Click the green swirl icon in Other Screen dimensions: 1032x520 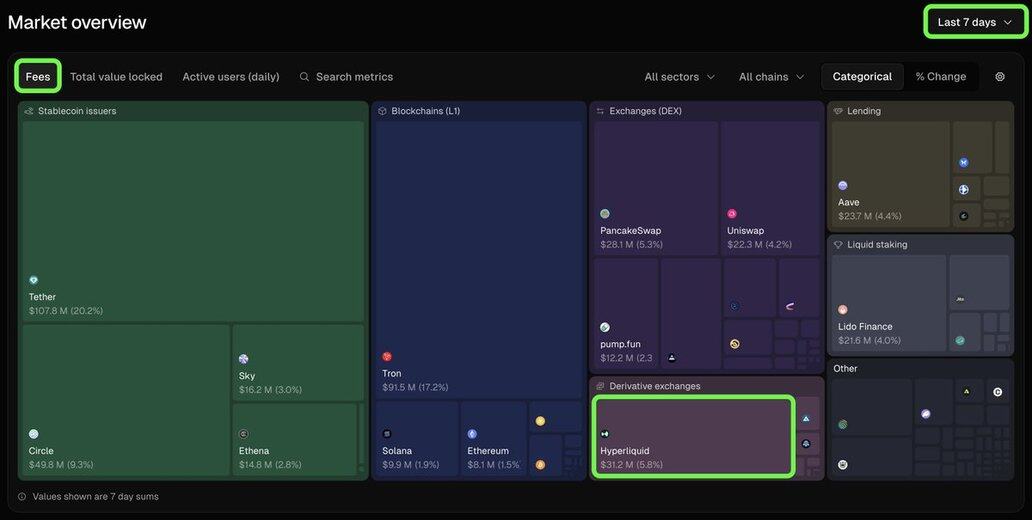pyautogui.click(x=843, y=425)
